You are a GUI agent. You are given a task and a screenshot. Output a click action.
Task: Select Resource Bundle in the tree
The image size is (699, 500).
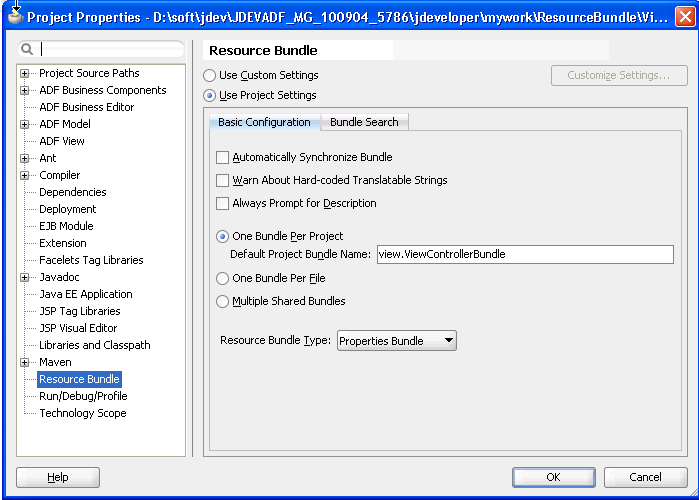pyautogui.click(x=79, y=379)
